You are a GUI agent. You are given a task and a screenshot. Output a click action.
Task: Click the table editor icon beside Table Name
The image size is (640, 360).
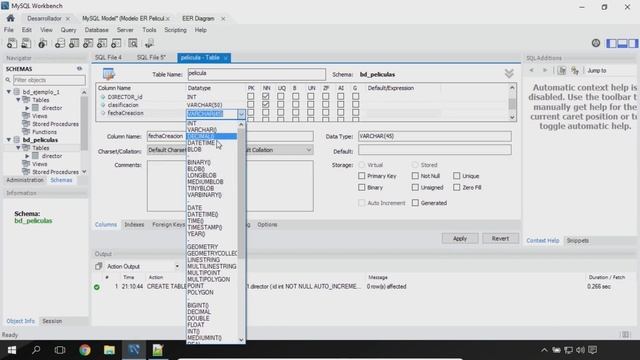click(109, 74)
